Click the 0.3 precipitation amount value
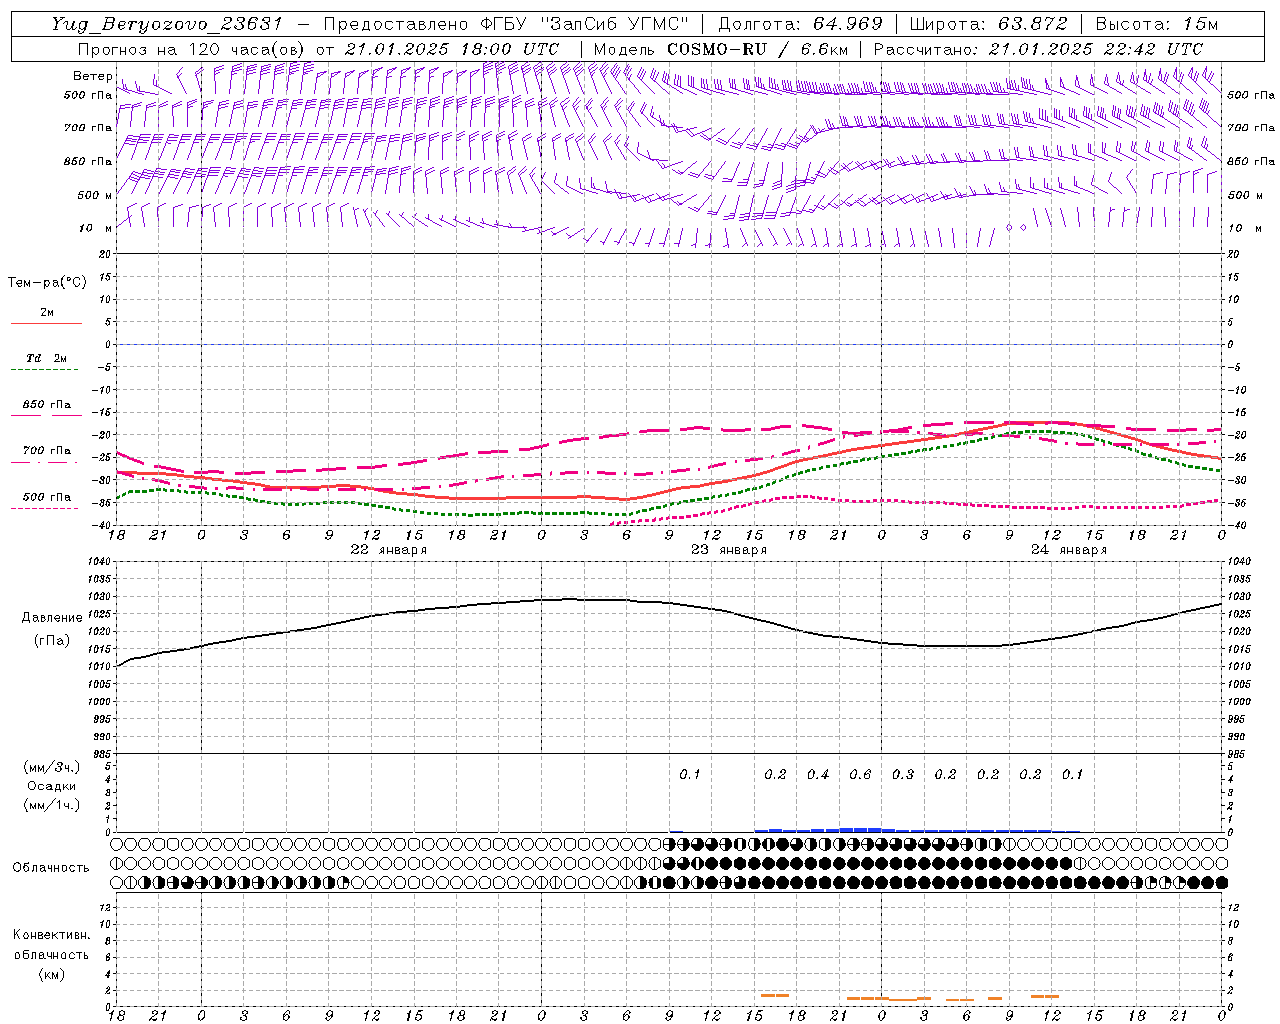This screenshot has width=1280, height=1024. pos(903,775)
